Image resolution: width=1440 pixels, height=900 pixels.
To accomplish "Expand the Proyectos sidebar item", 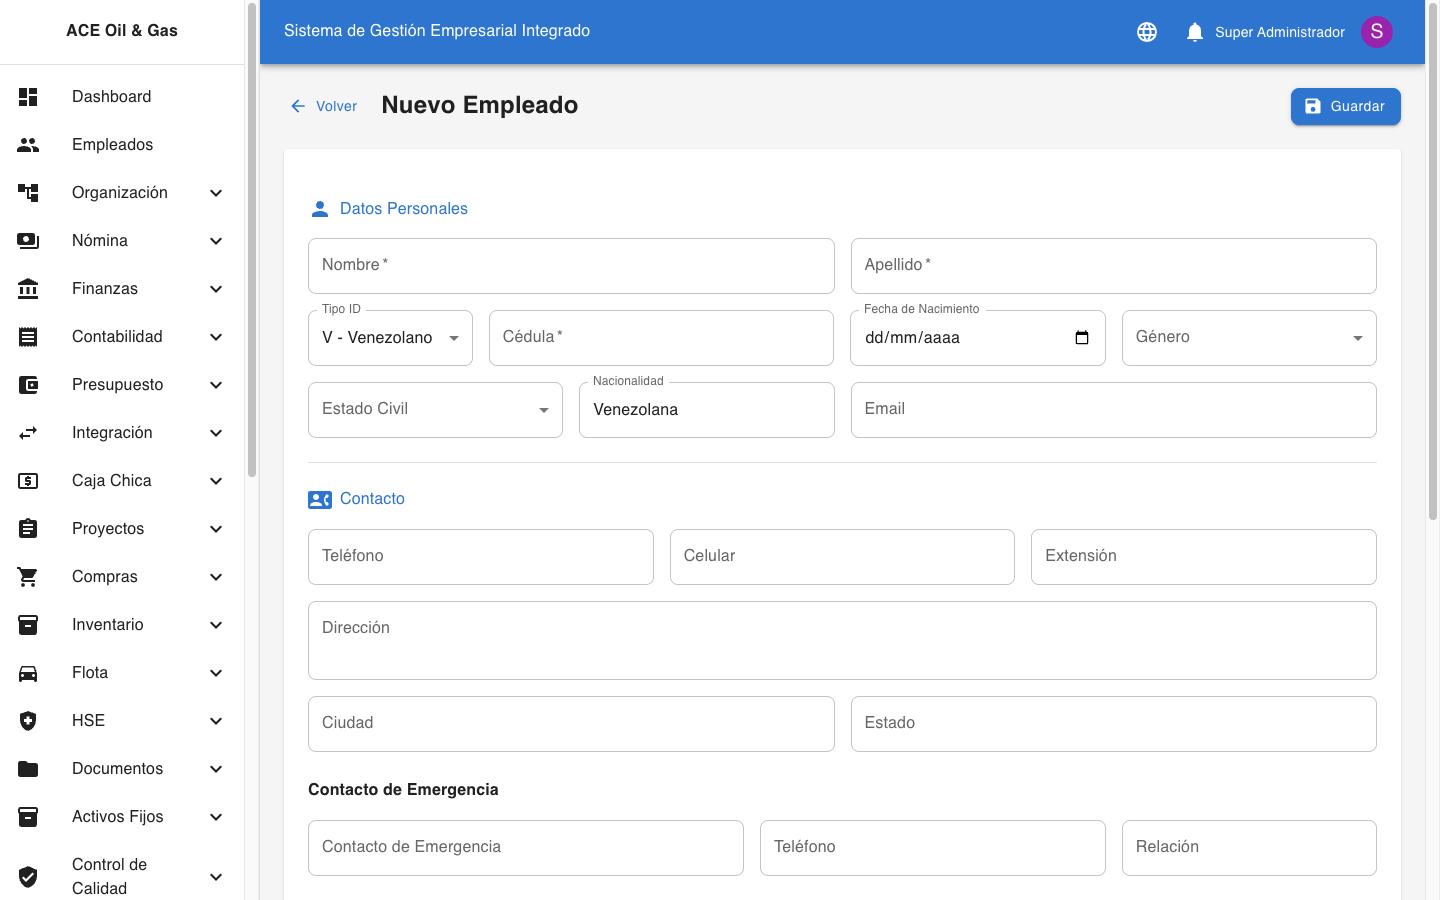I will tap(108, 529).
